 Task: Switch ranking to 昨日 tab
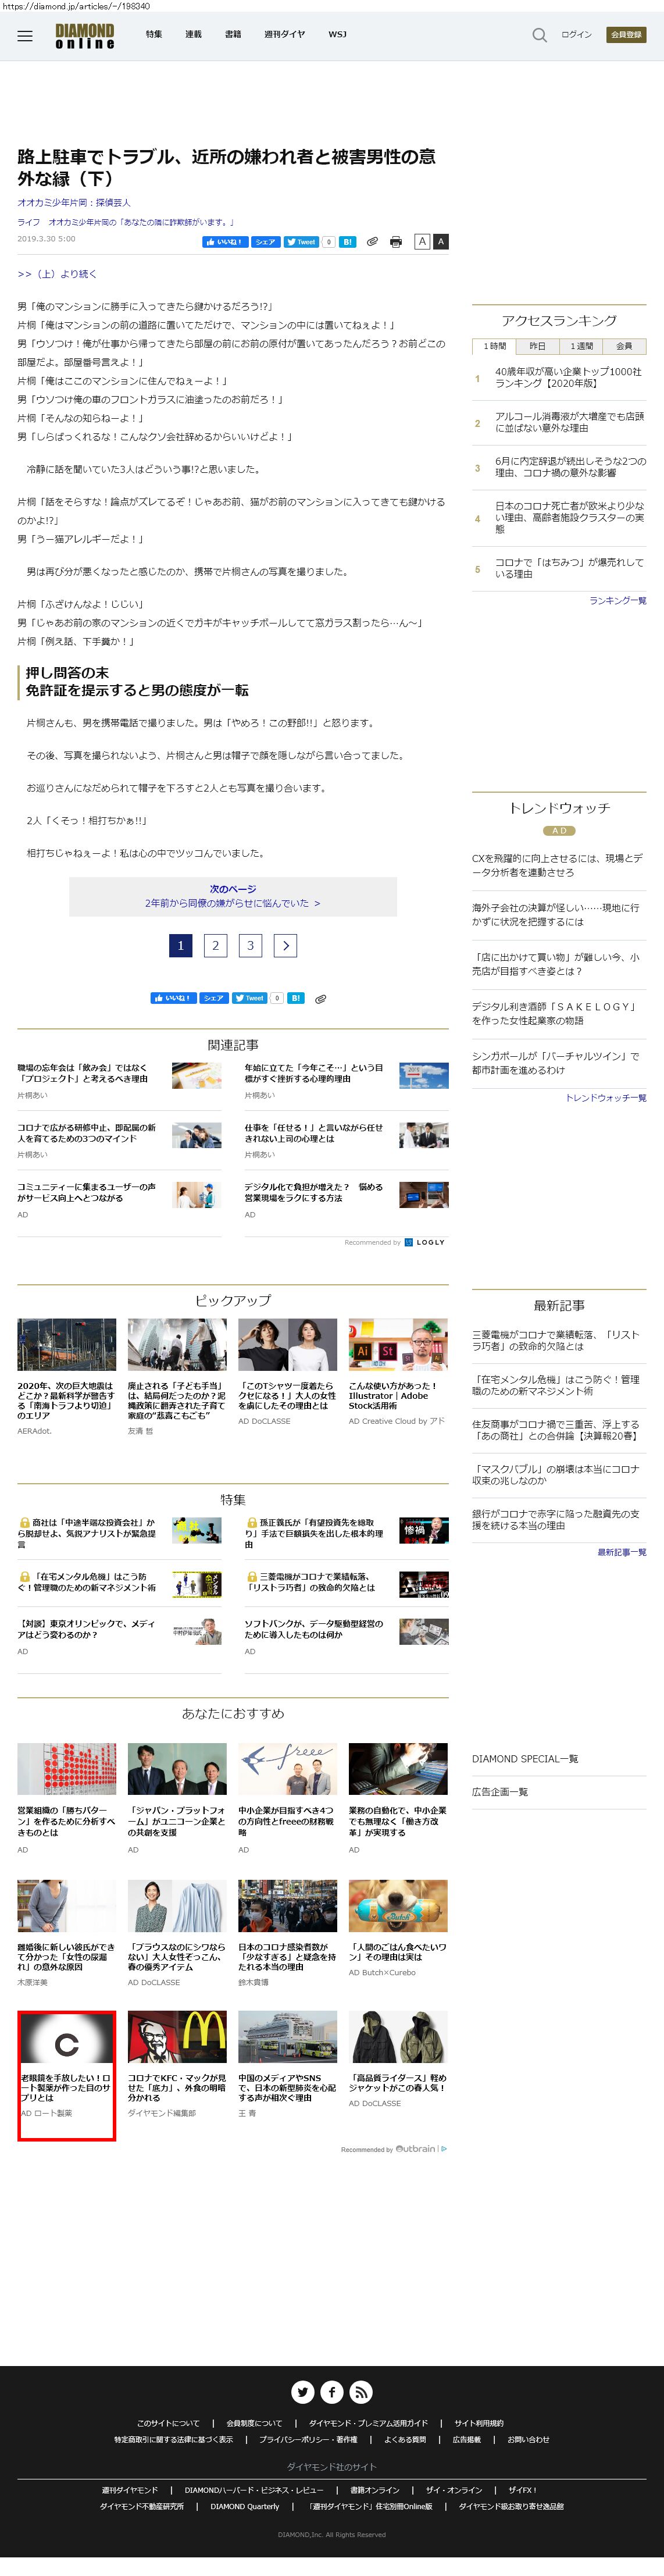(537, 346)
